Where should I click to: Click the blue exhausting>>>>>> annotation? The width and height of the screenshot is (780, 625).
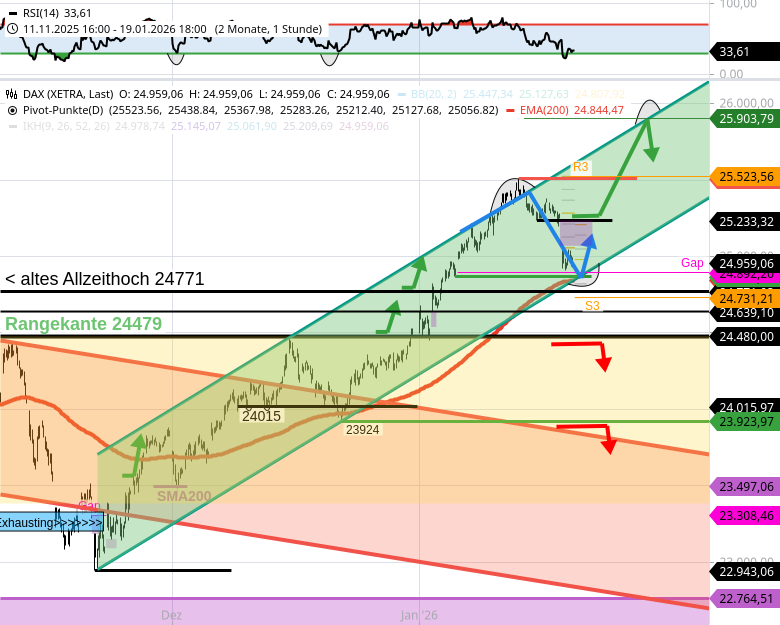(x=52, y=522)
